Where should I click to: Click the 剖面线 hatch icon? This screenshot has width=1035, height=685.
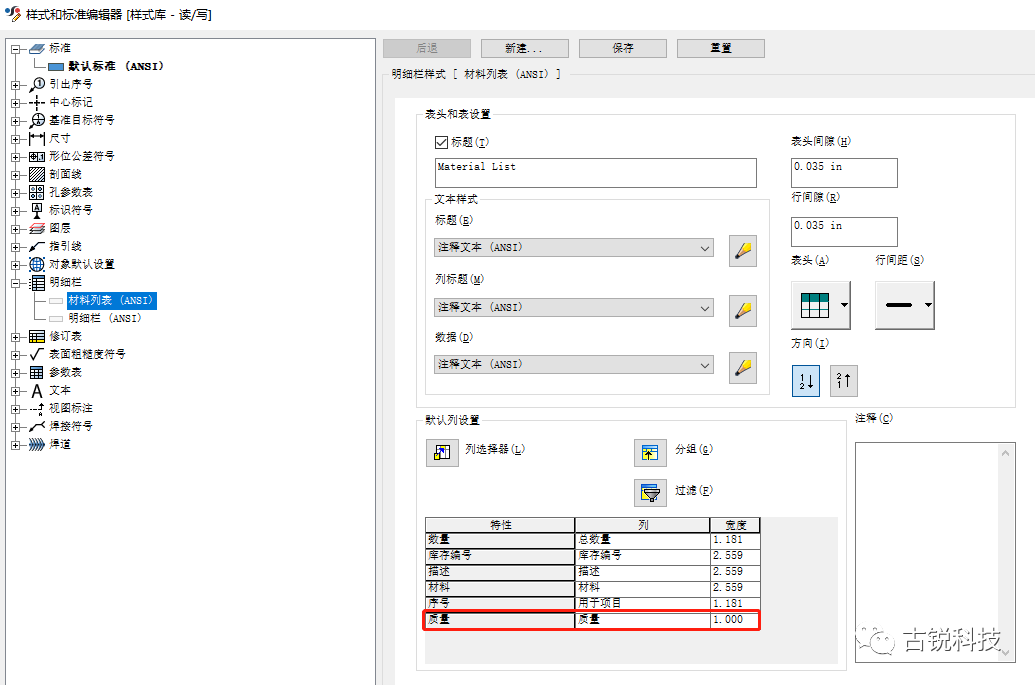37,174
